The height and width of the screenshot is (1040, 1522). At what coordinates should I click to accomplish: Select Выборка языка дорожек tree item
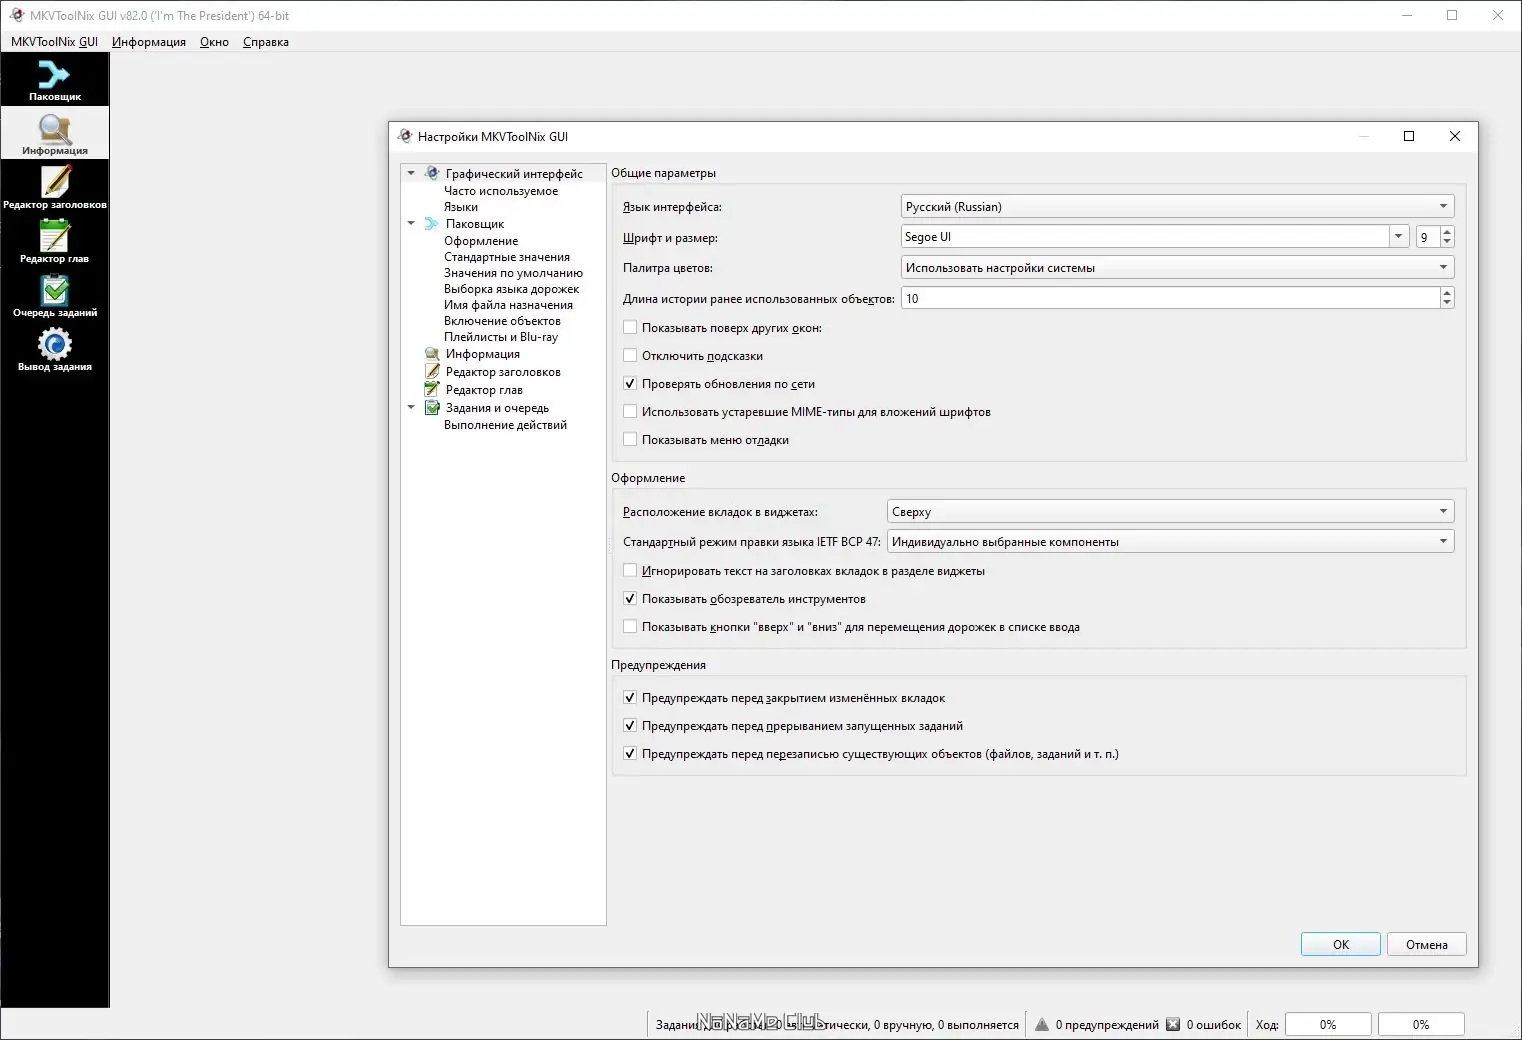[511, 289]
